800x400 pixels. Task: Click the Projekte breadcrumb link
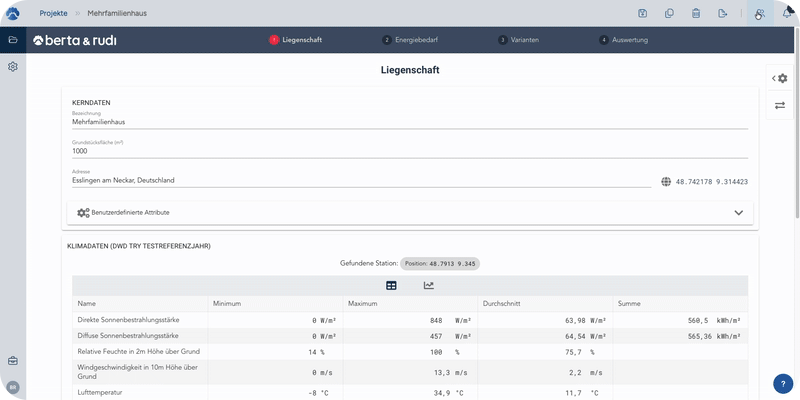pos(53,13)
